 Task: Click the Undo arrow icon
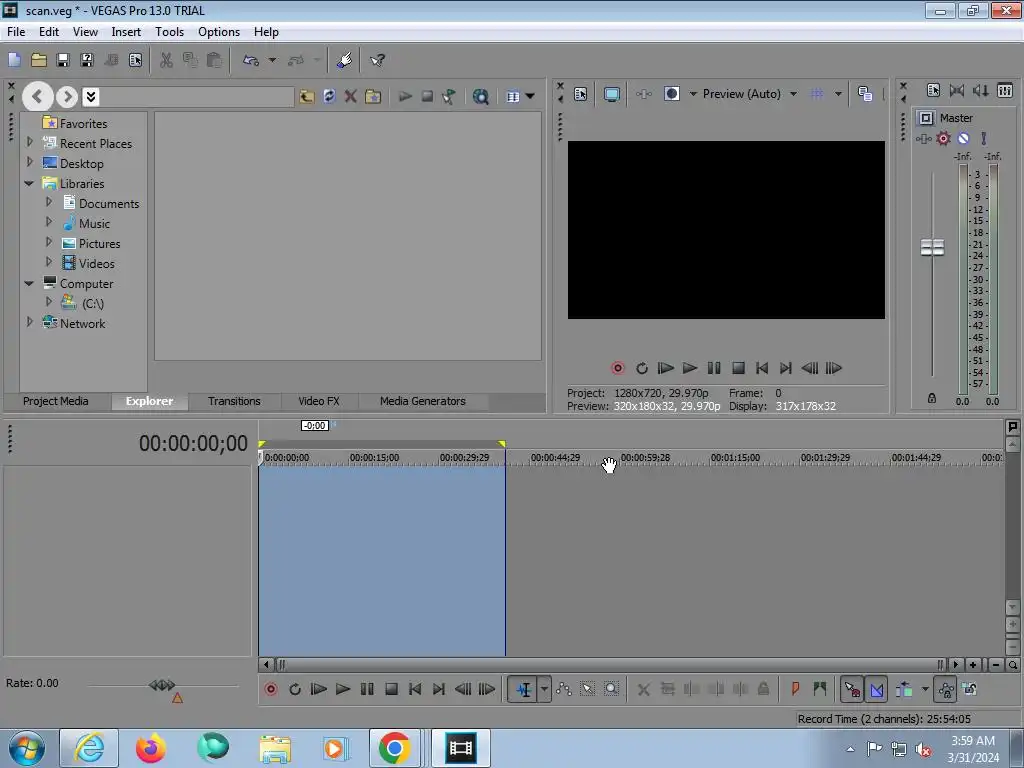251,60
